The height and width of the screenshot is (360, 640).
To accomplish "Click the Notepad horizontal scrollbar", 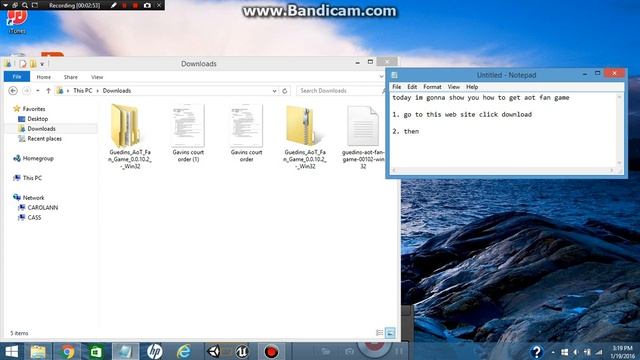I will 503,170.
